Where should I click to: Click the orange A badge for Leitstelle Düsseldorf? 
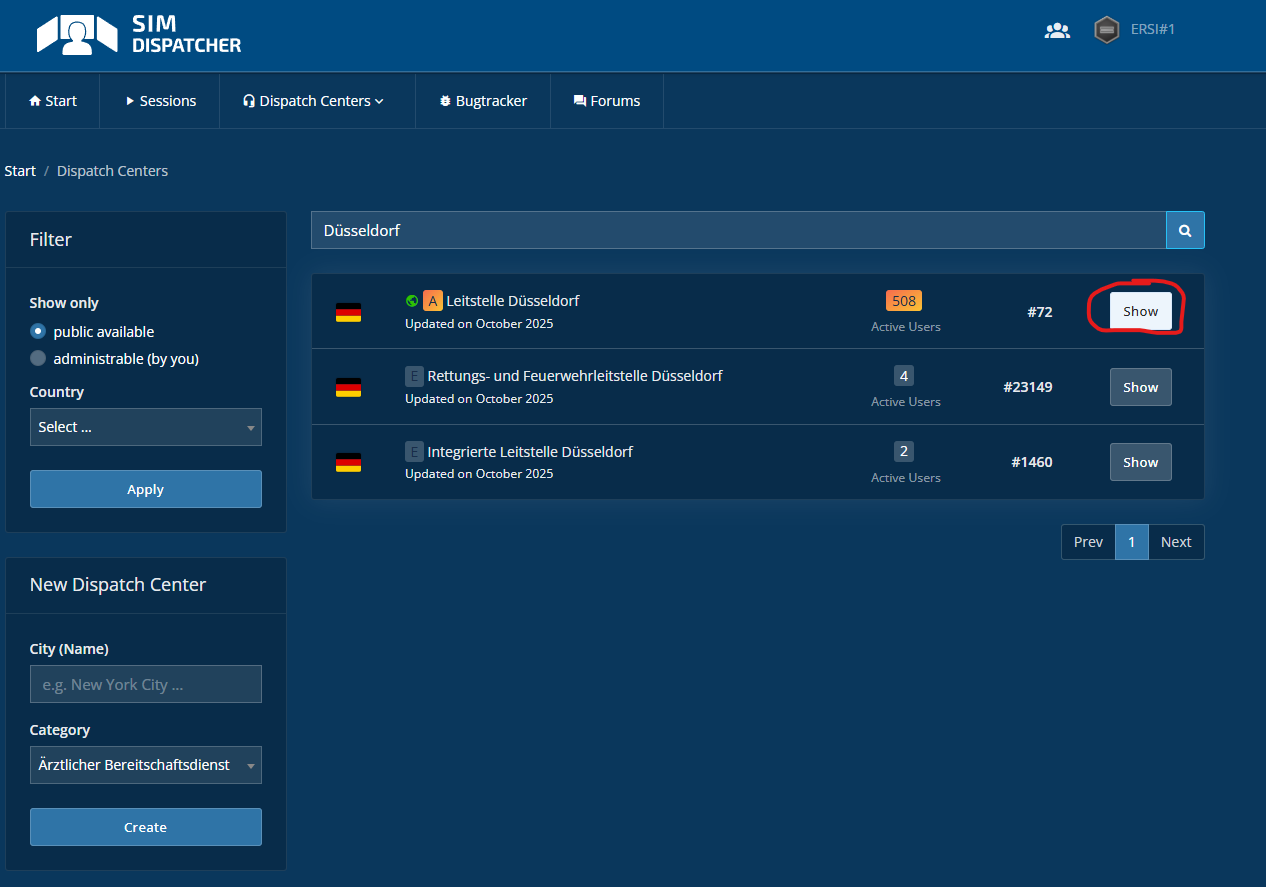(433, 301)
